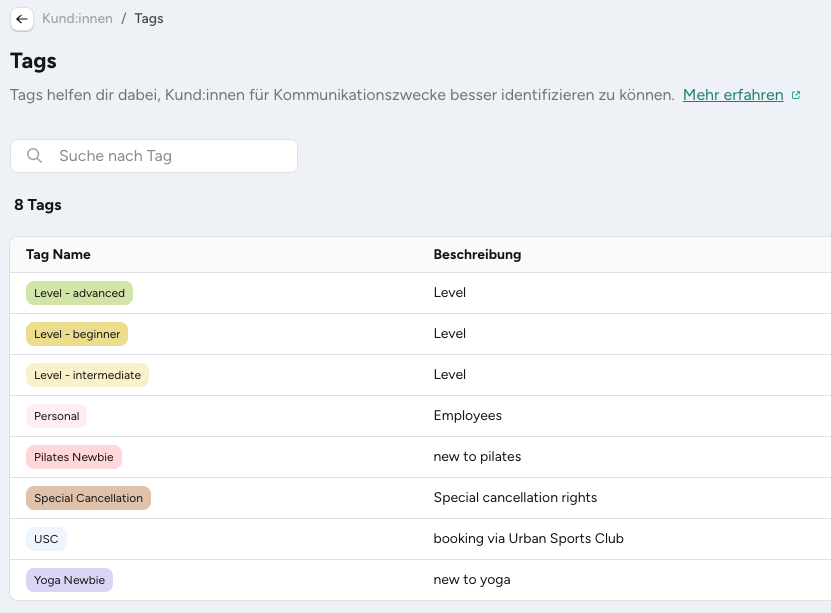Screen dimensions: 831x613
Task: Click the Level description in advanced row
Action: (x=449, y=292)
